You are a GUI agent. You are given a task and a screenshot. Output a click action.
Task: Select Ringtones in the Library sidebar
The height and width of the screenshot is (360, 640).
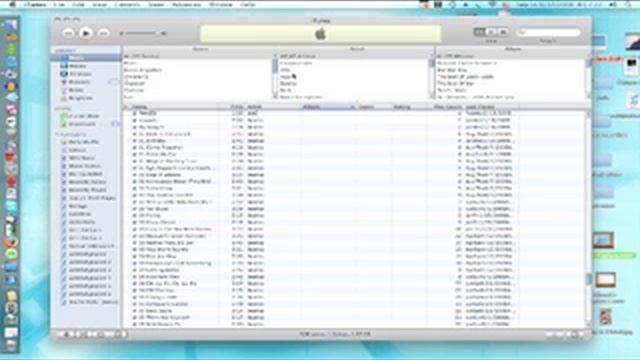(86, 98)
